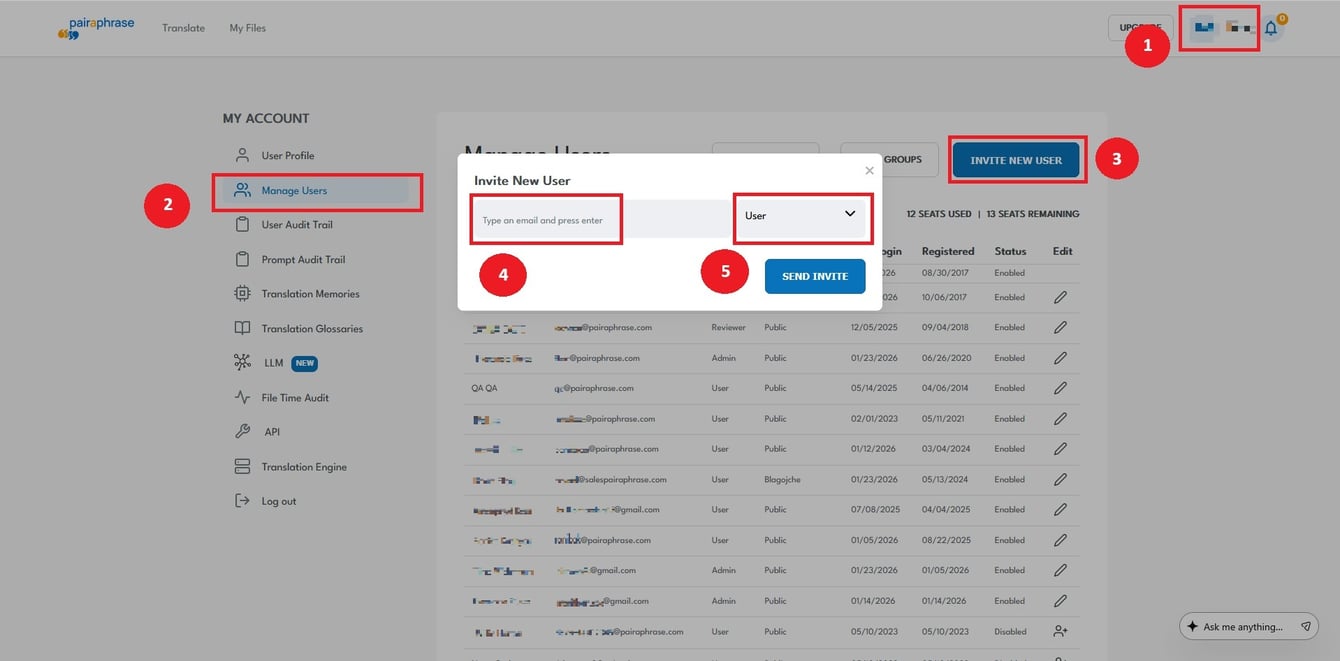This screenshot has width=1340, height=661.
Task: Click the sparkle icon in Ask me anything
Action: tap(1192, 626)
